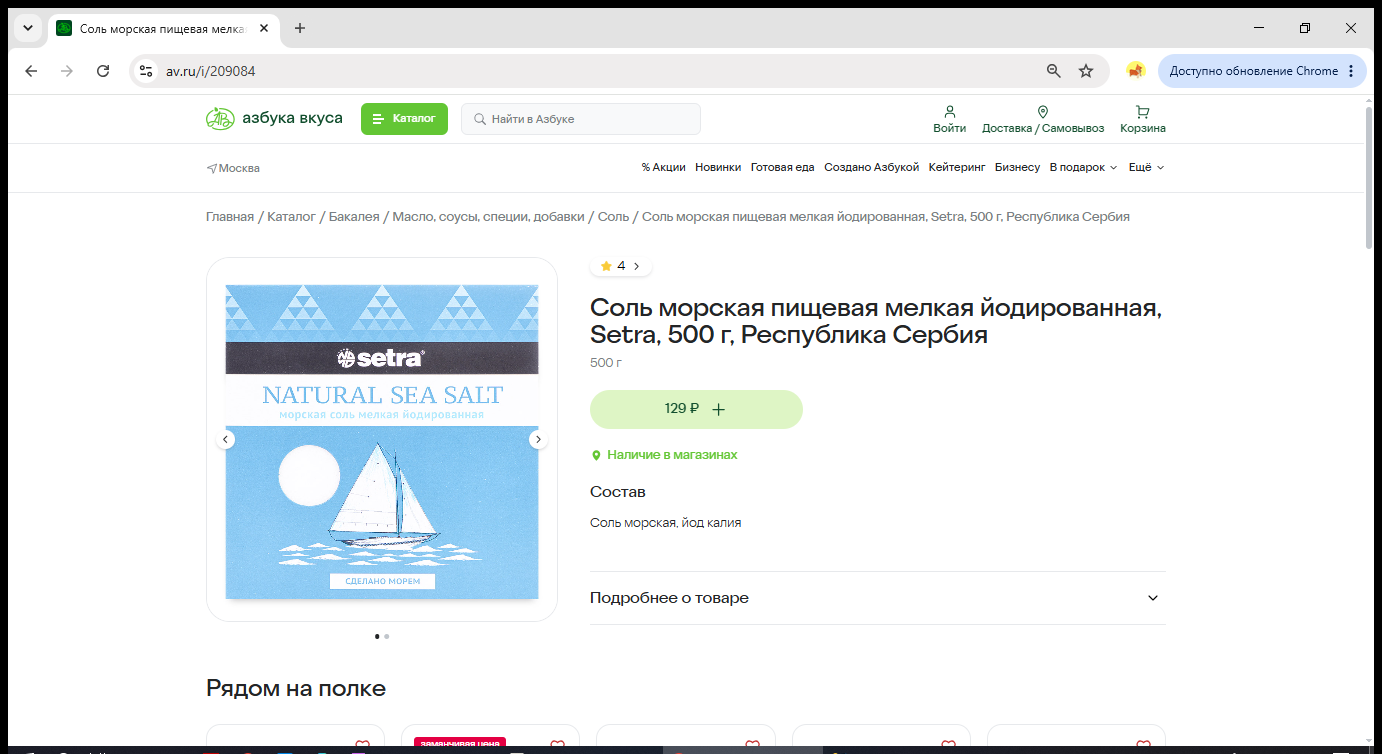Click the Azbuka Vkusa logo
Screen dimensions: 1382x754
[x=274, y=119]
